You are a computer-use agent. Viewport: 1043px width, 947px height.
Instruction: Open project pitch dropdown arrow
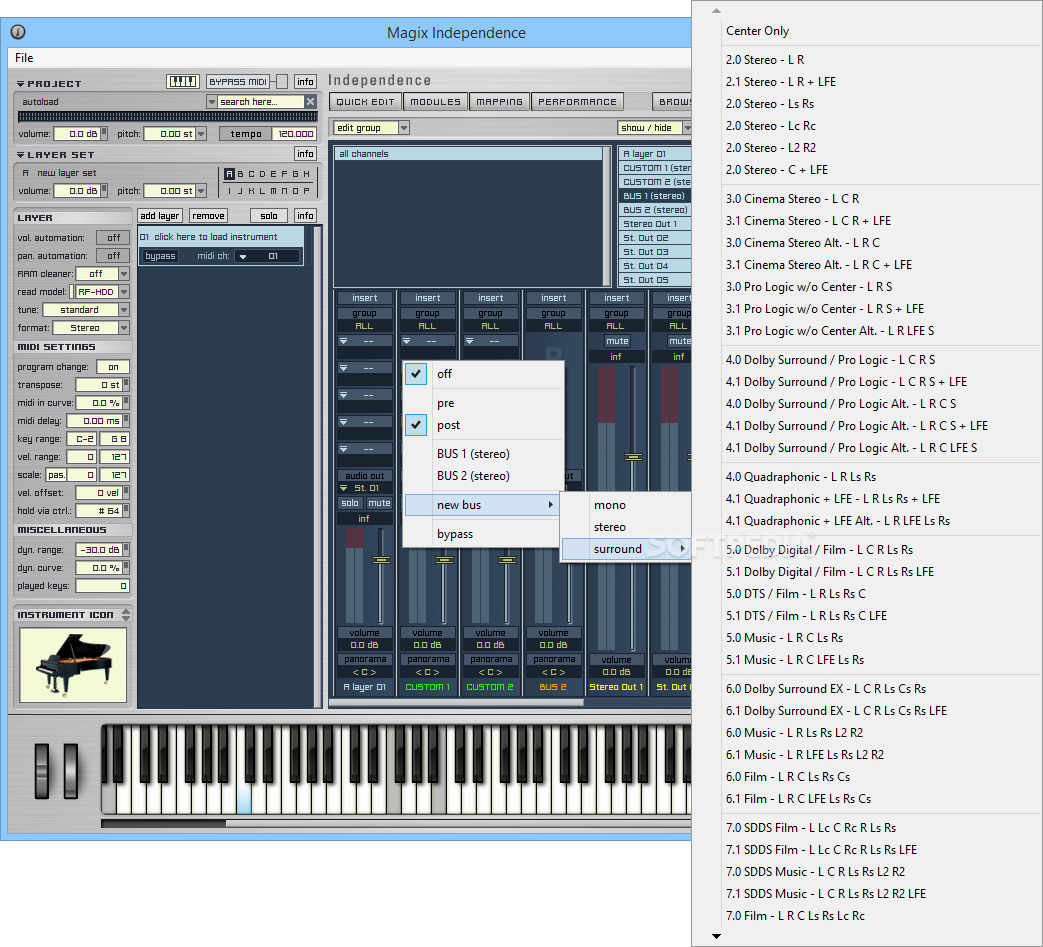coord(201,134)
